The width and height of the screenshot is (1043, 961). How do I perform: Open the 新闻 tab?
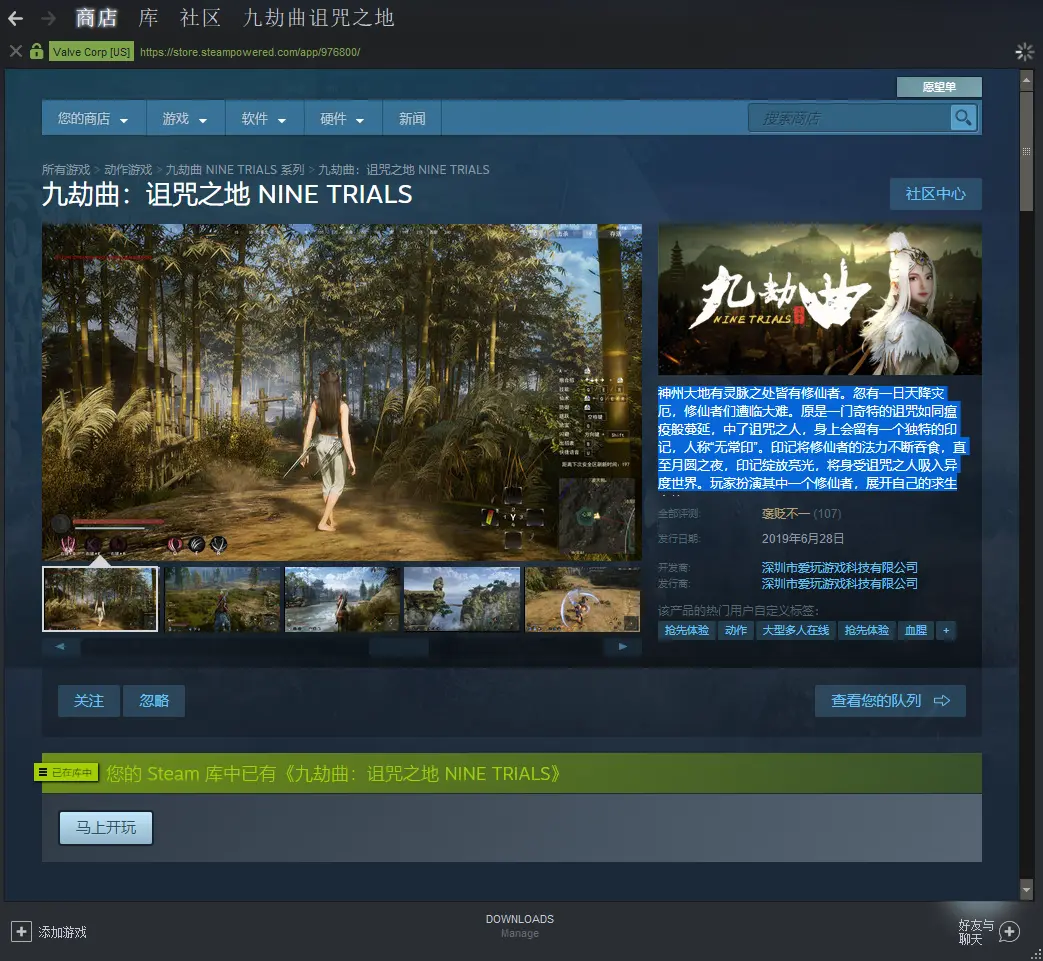point(412,118)
